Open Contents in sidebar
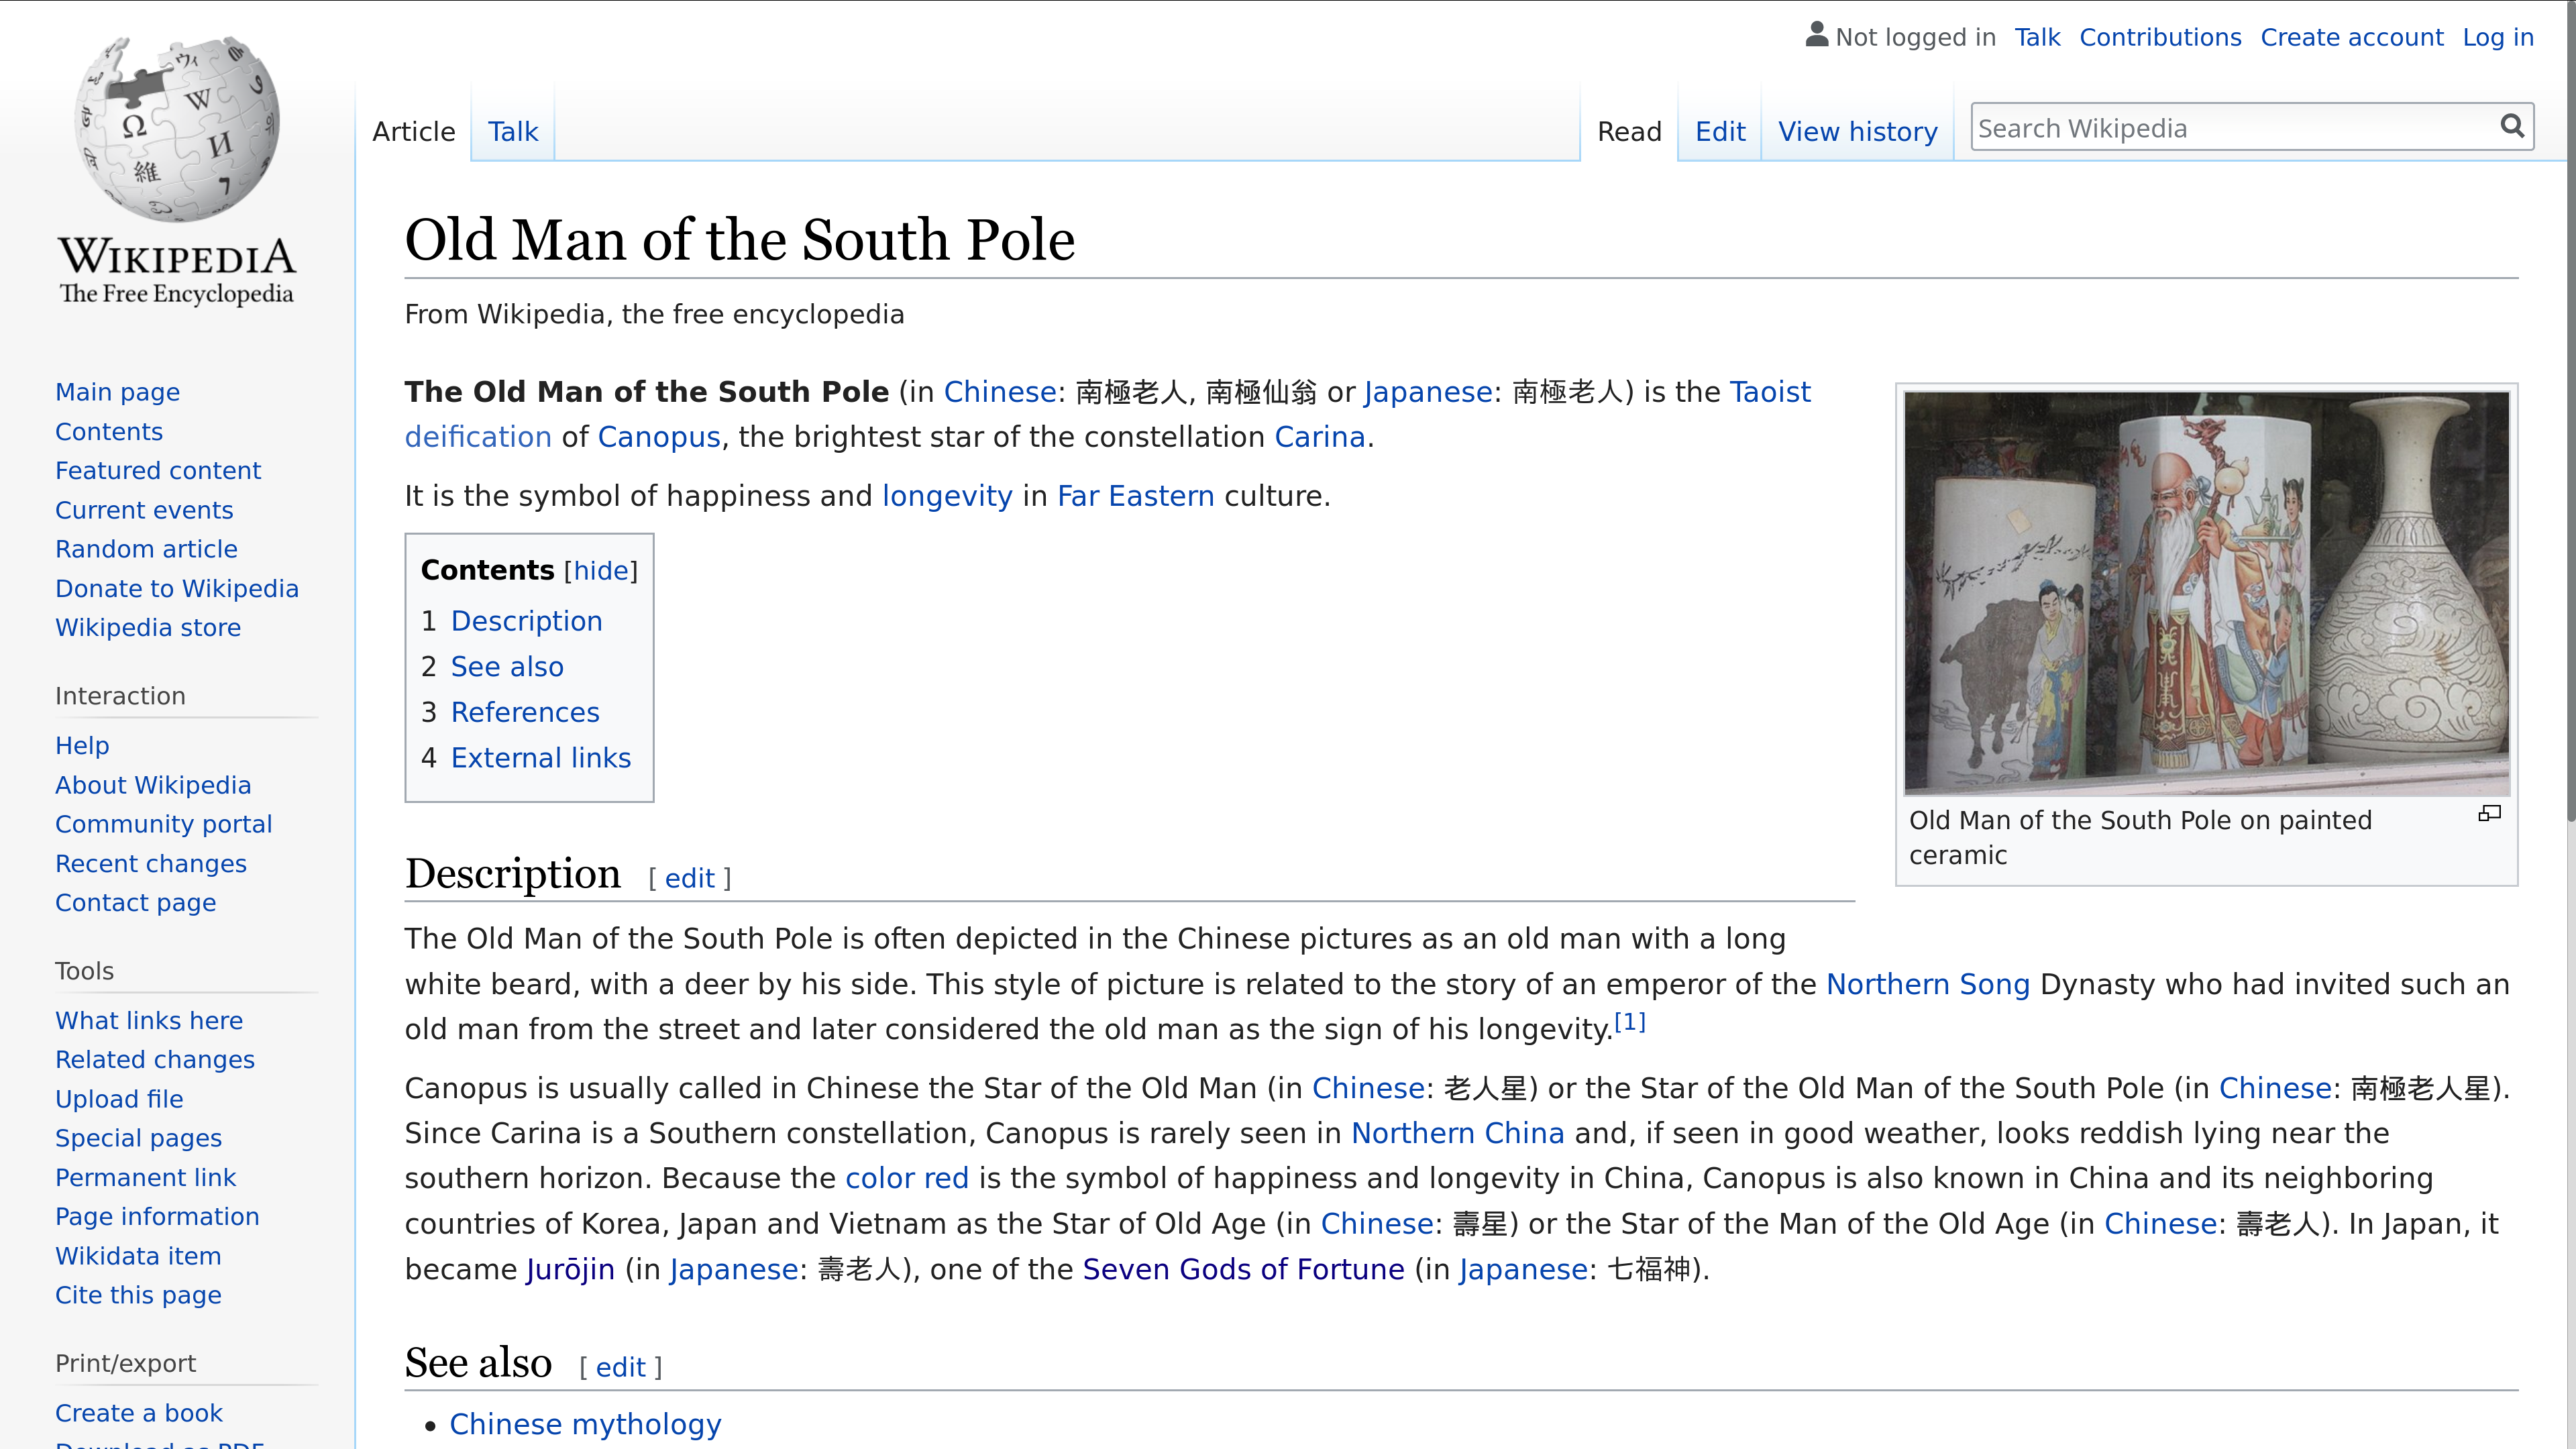2576x1449 pixels. coord(109,431)
